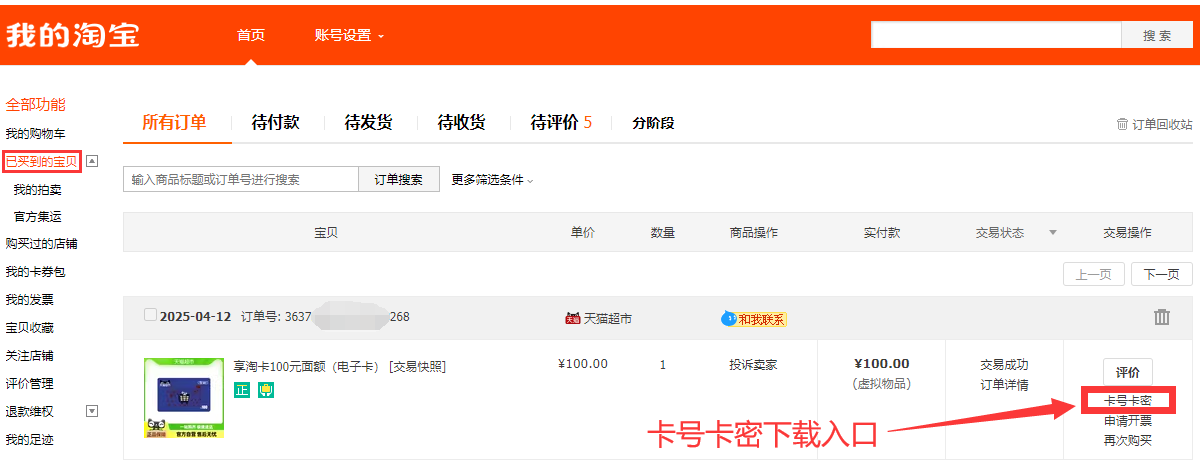The image size is (1200, 468).
Task: Click the 评价 button for the order
Action: click(x=1127, y=372)
